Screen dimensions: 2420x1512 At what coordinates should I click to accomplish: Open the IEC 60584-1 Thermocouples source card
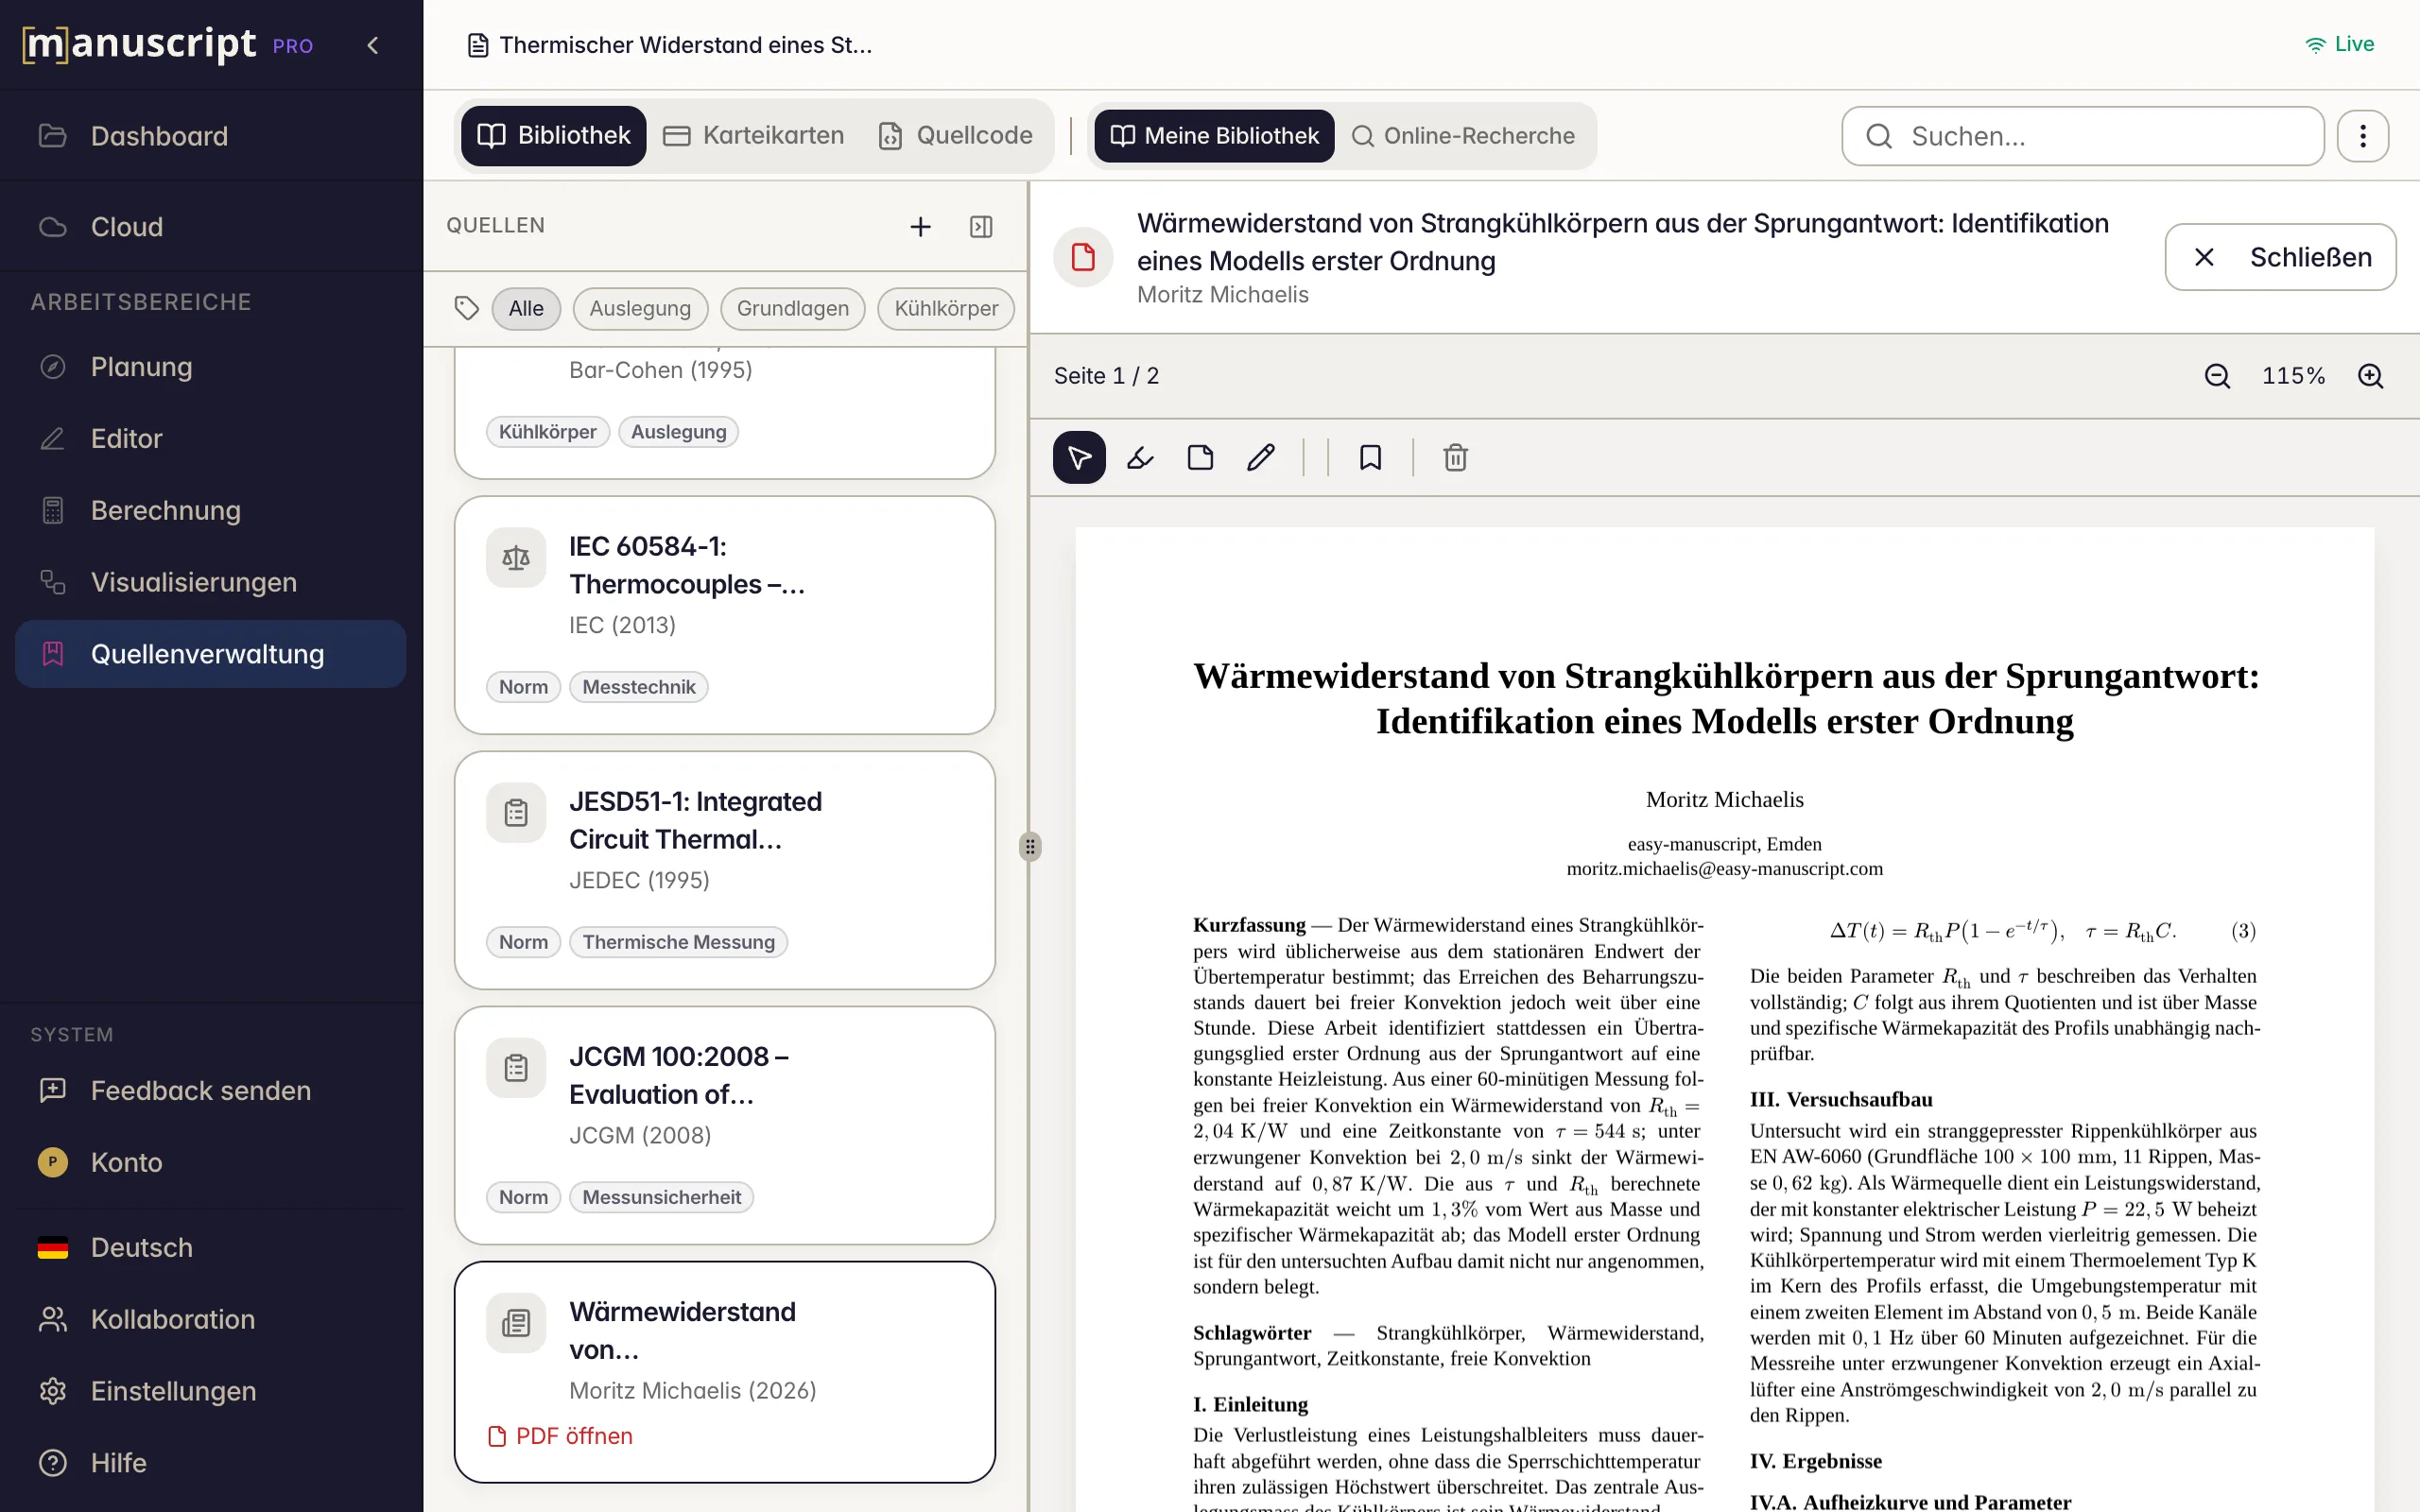[725, 616]
